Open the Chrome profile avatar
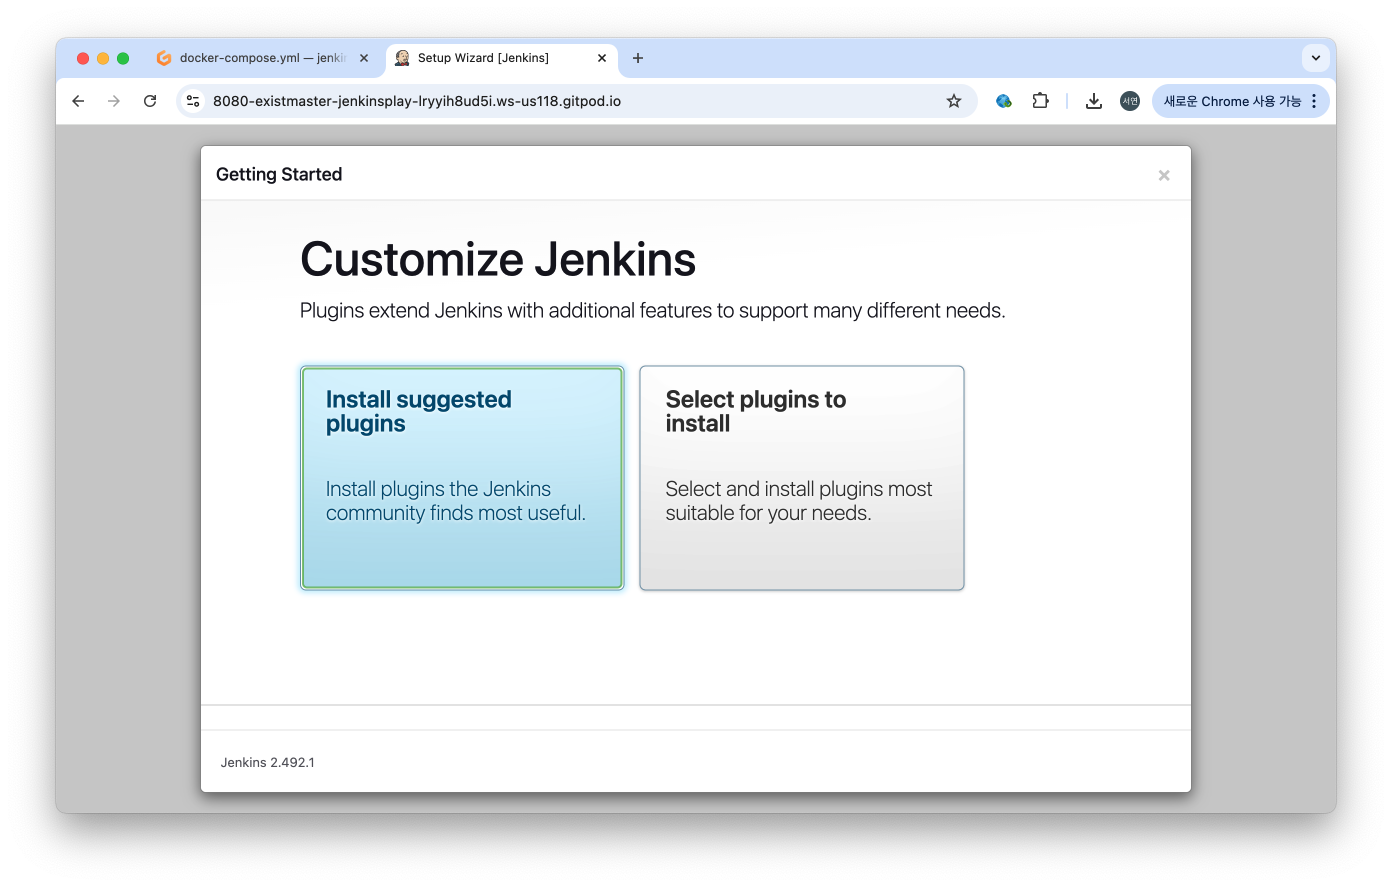Image resolution: width=1392 pixels, height=887 pixels. click(1130, 101)
